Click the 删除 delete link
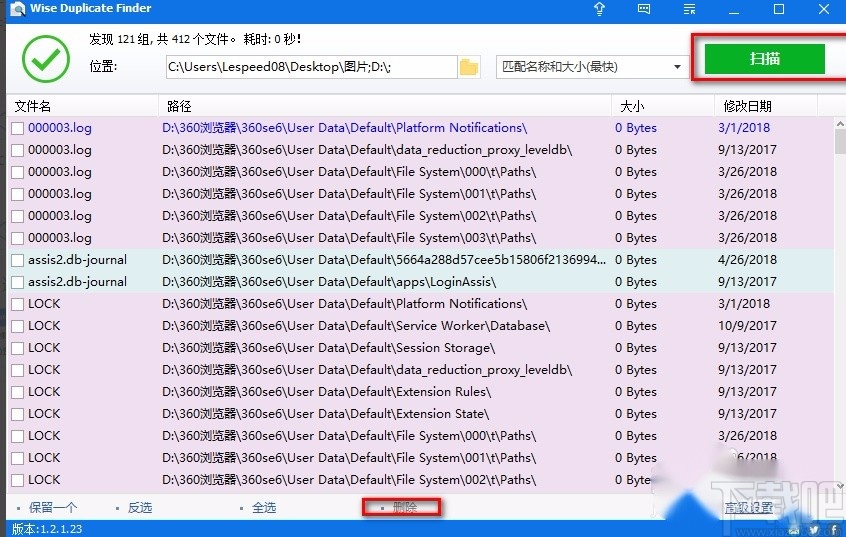 point(405,507)
